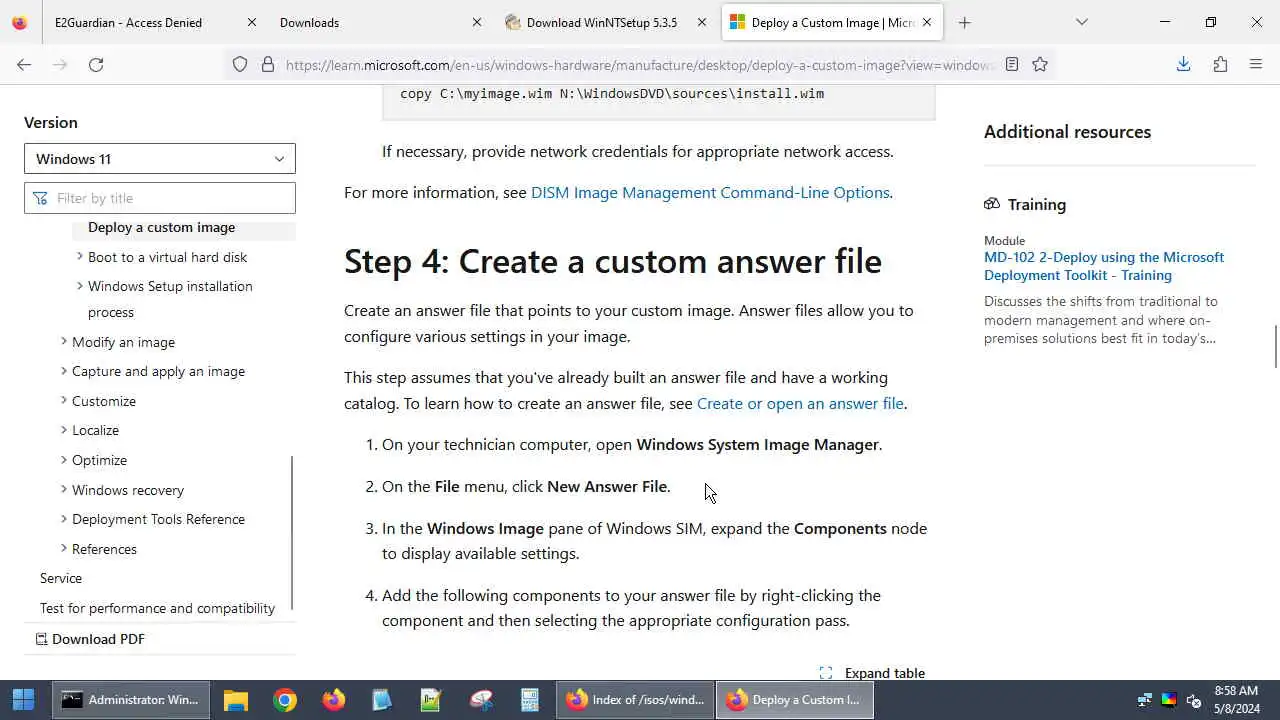This screenshot has width=1280, height=720.
Task: Expand the Localize node
Action: 64,430
